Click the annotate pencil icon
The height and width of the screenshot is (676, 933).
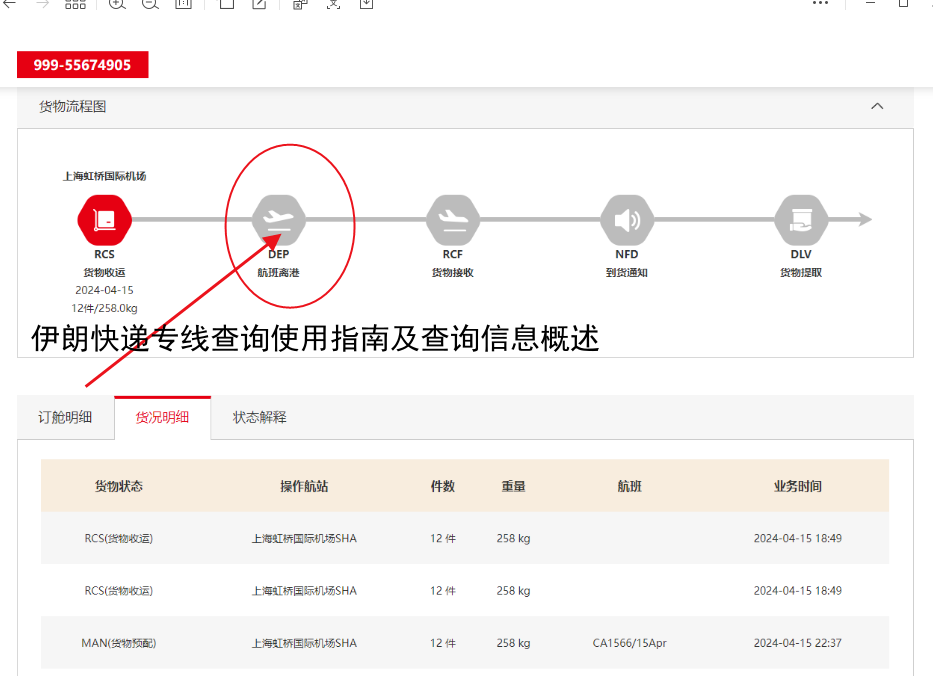click(258, 5)
